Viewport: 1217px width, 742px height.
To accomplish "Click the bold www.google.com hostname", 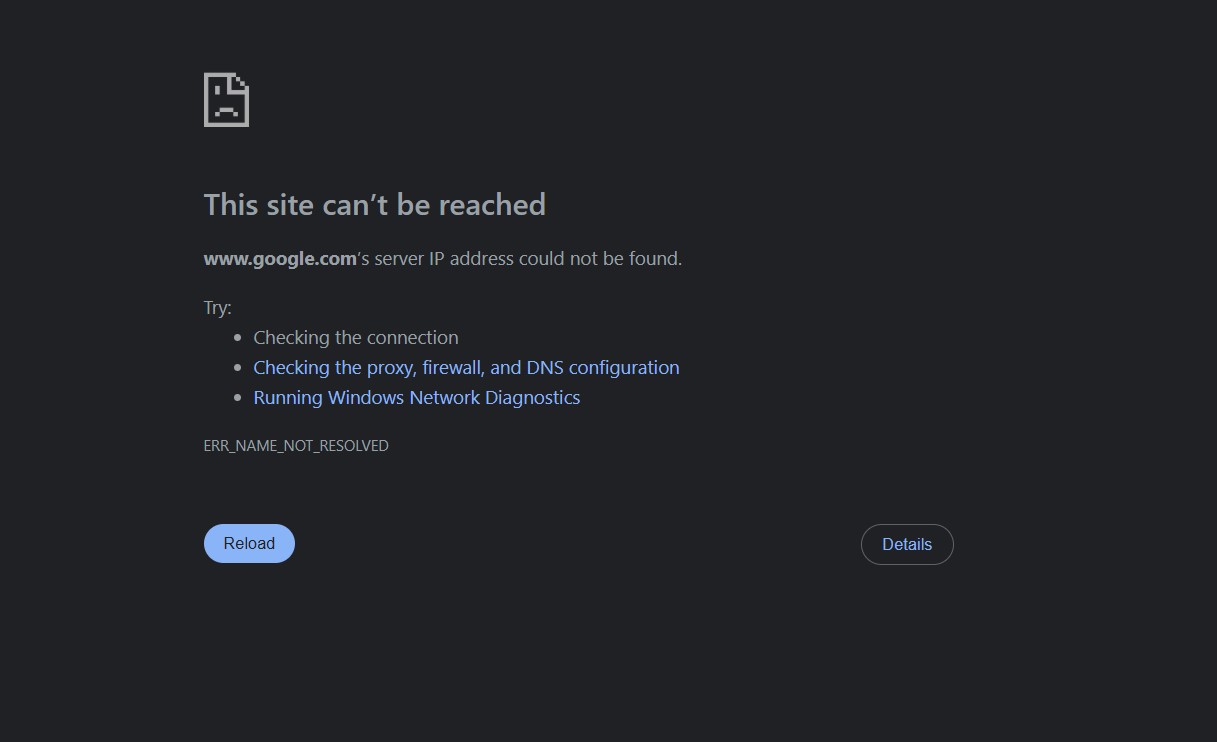I will 280,259.
